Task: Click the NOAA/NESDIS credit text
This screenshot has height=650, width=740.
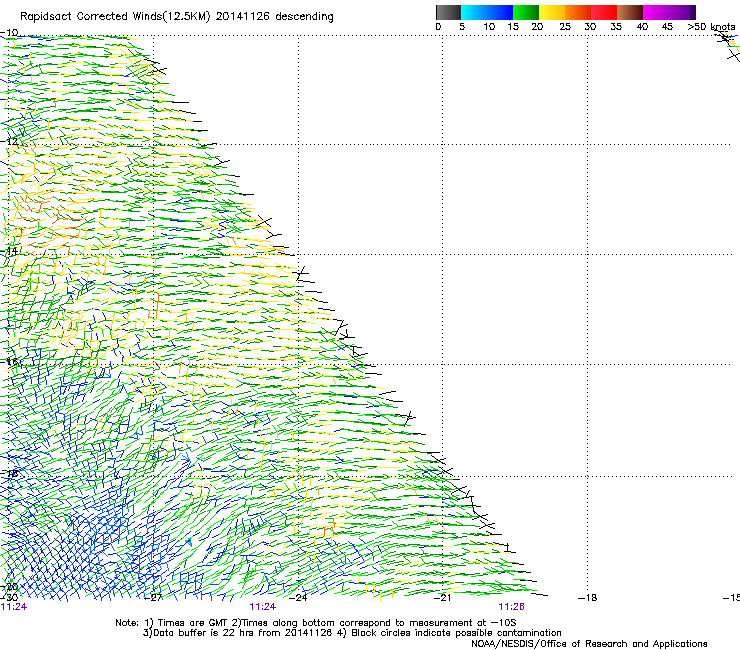Action: pyautogui.click(x=589, y=644)
